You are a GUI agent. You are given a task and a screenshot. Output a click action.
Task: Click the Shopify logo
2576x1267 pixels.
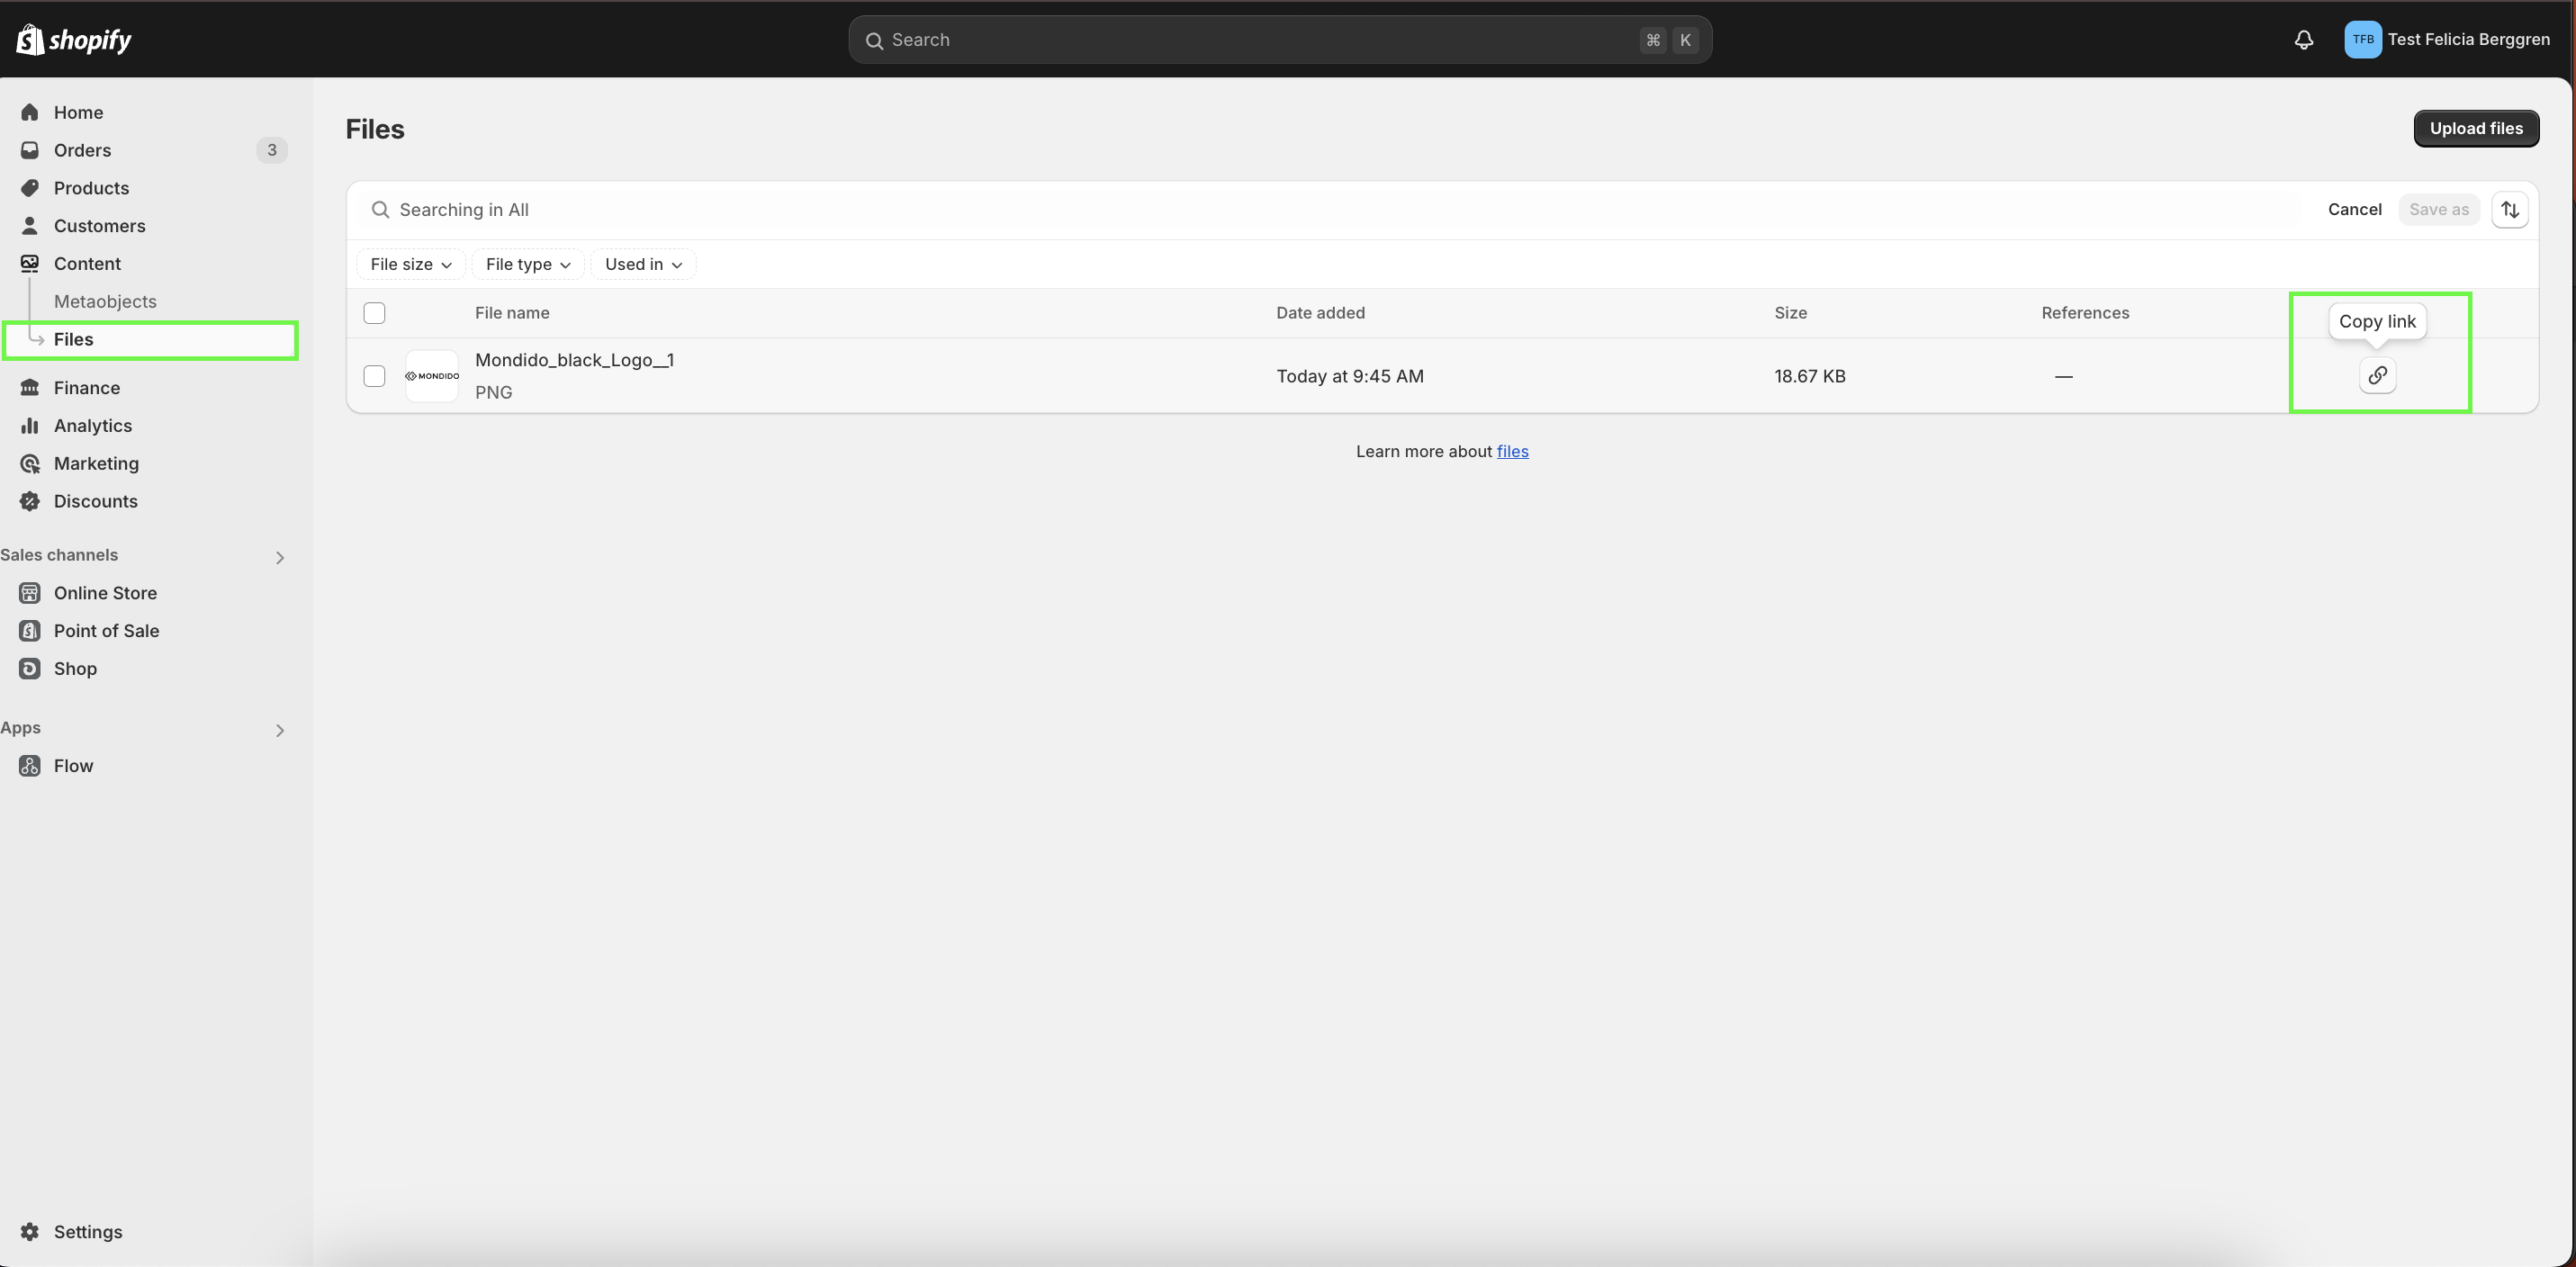coord(74,39)
